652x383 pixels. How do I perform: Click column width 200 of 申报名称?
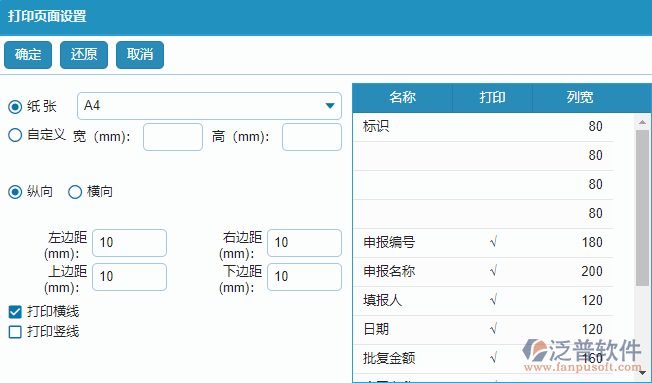pyautogui.click(x=592, y=272)
